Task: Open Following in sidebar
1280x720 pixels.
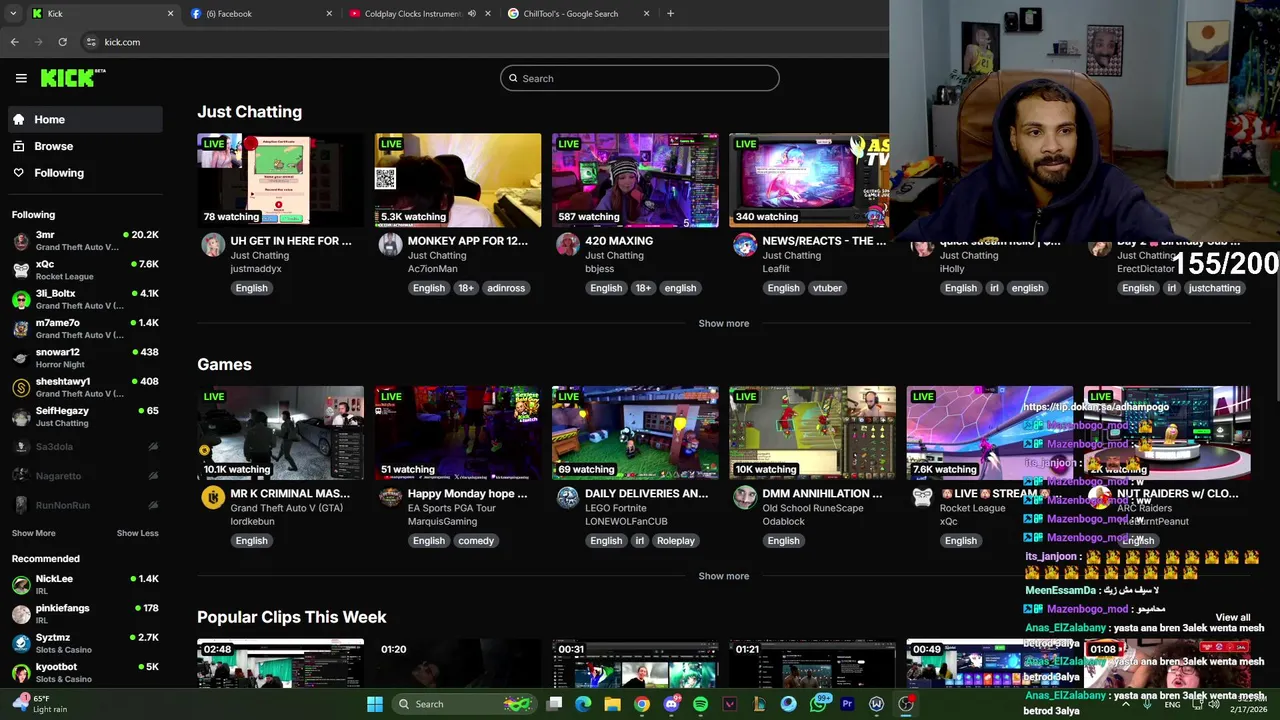Action: (x=86, y=173)
